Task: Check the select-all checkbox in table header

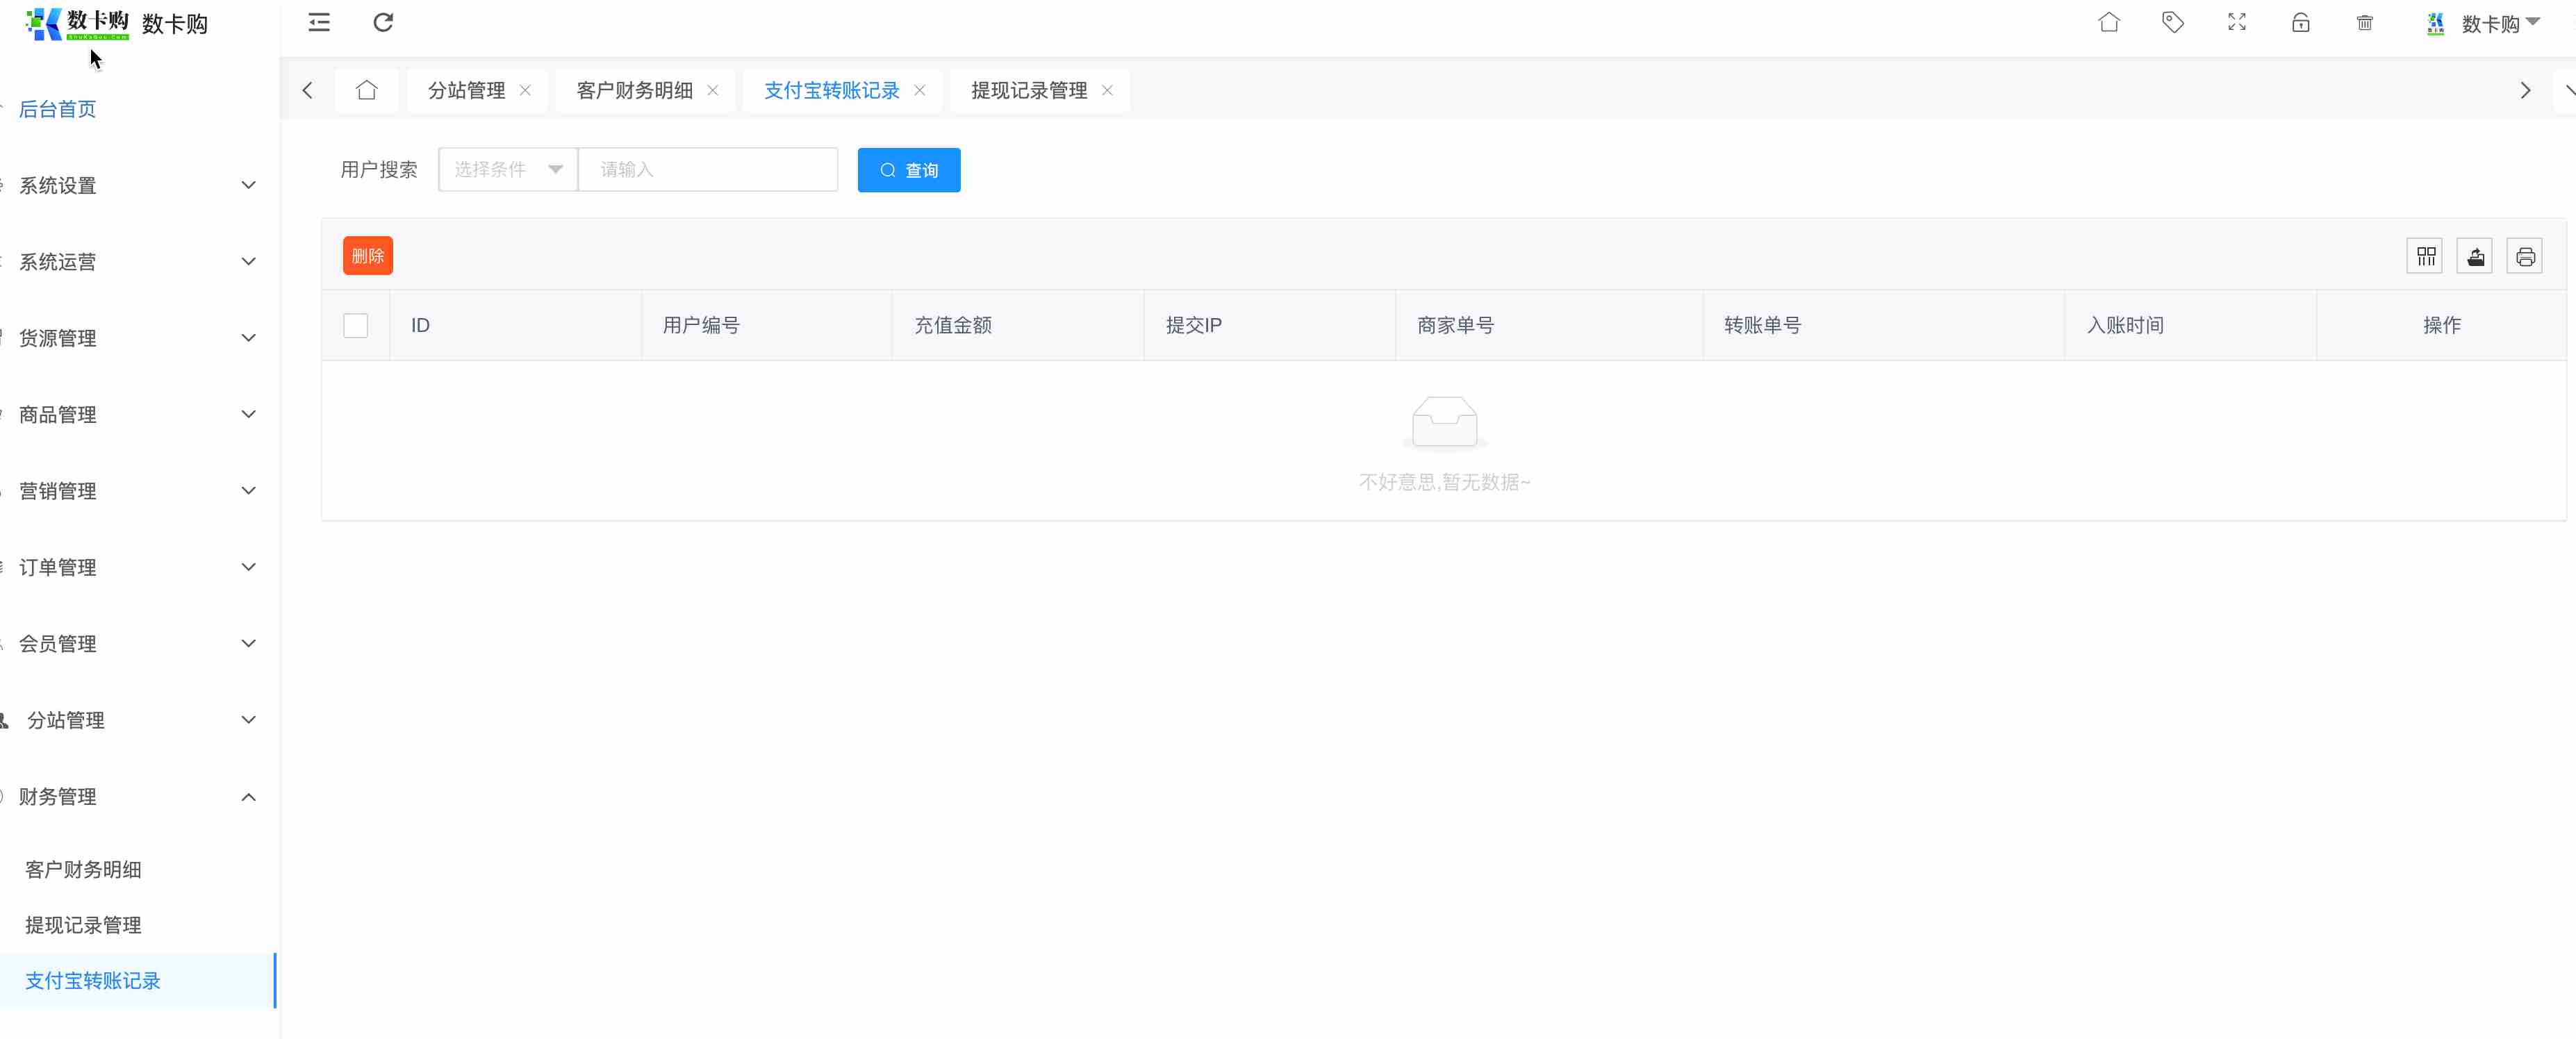Action: [355, 325]
